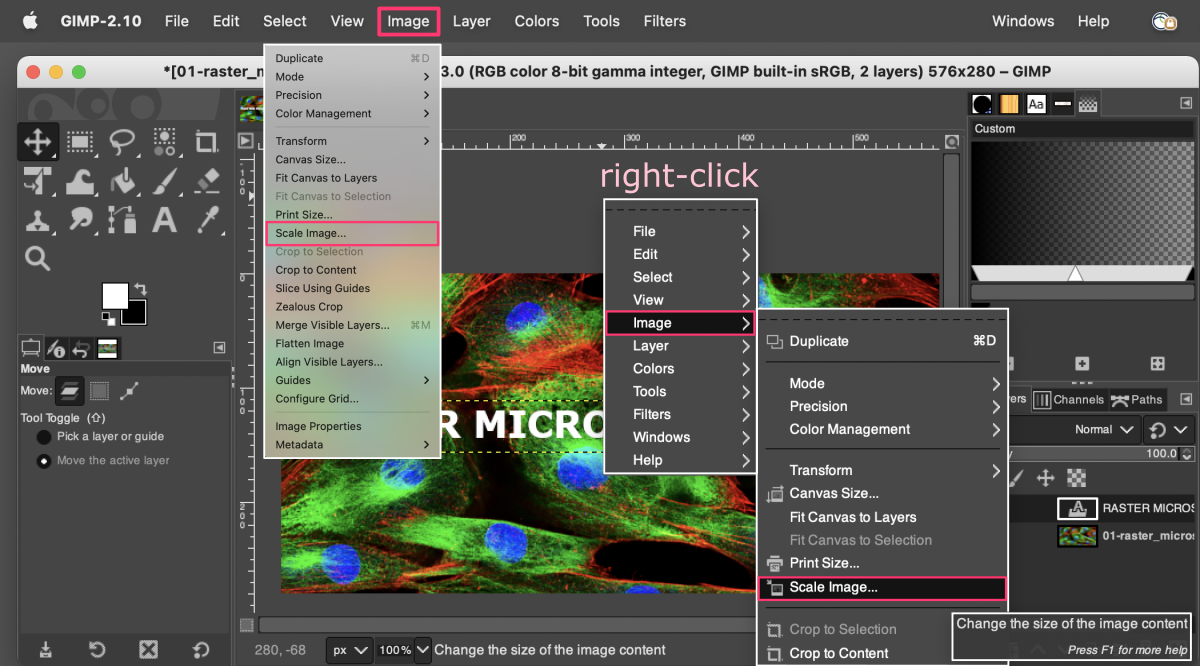Image resolution: width=1200 pixels, height=666 pixels.
Task: Select the Bucket Fill tool
Action: (123, 181)
